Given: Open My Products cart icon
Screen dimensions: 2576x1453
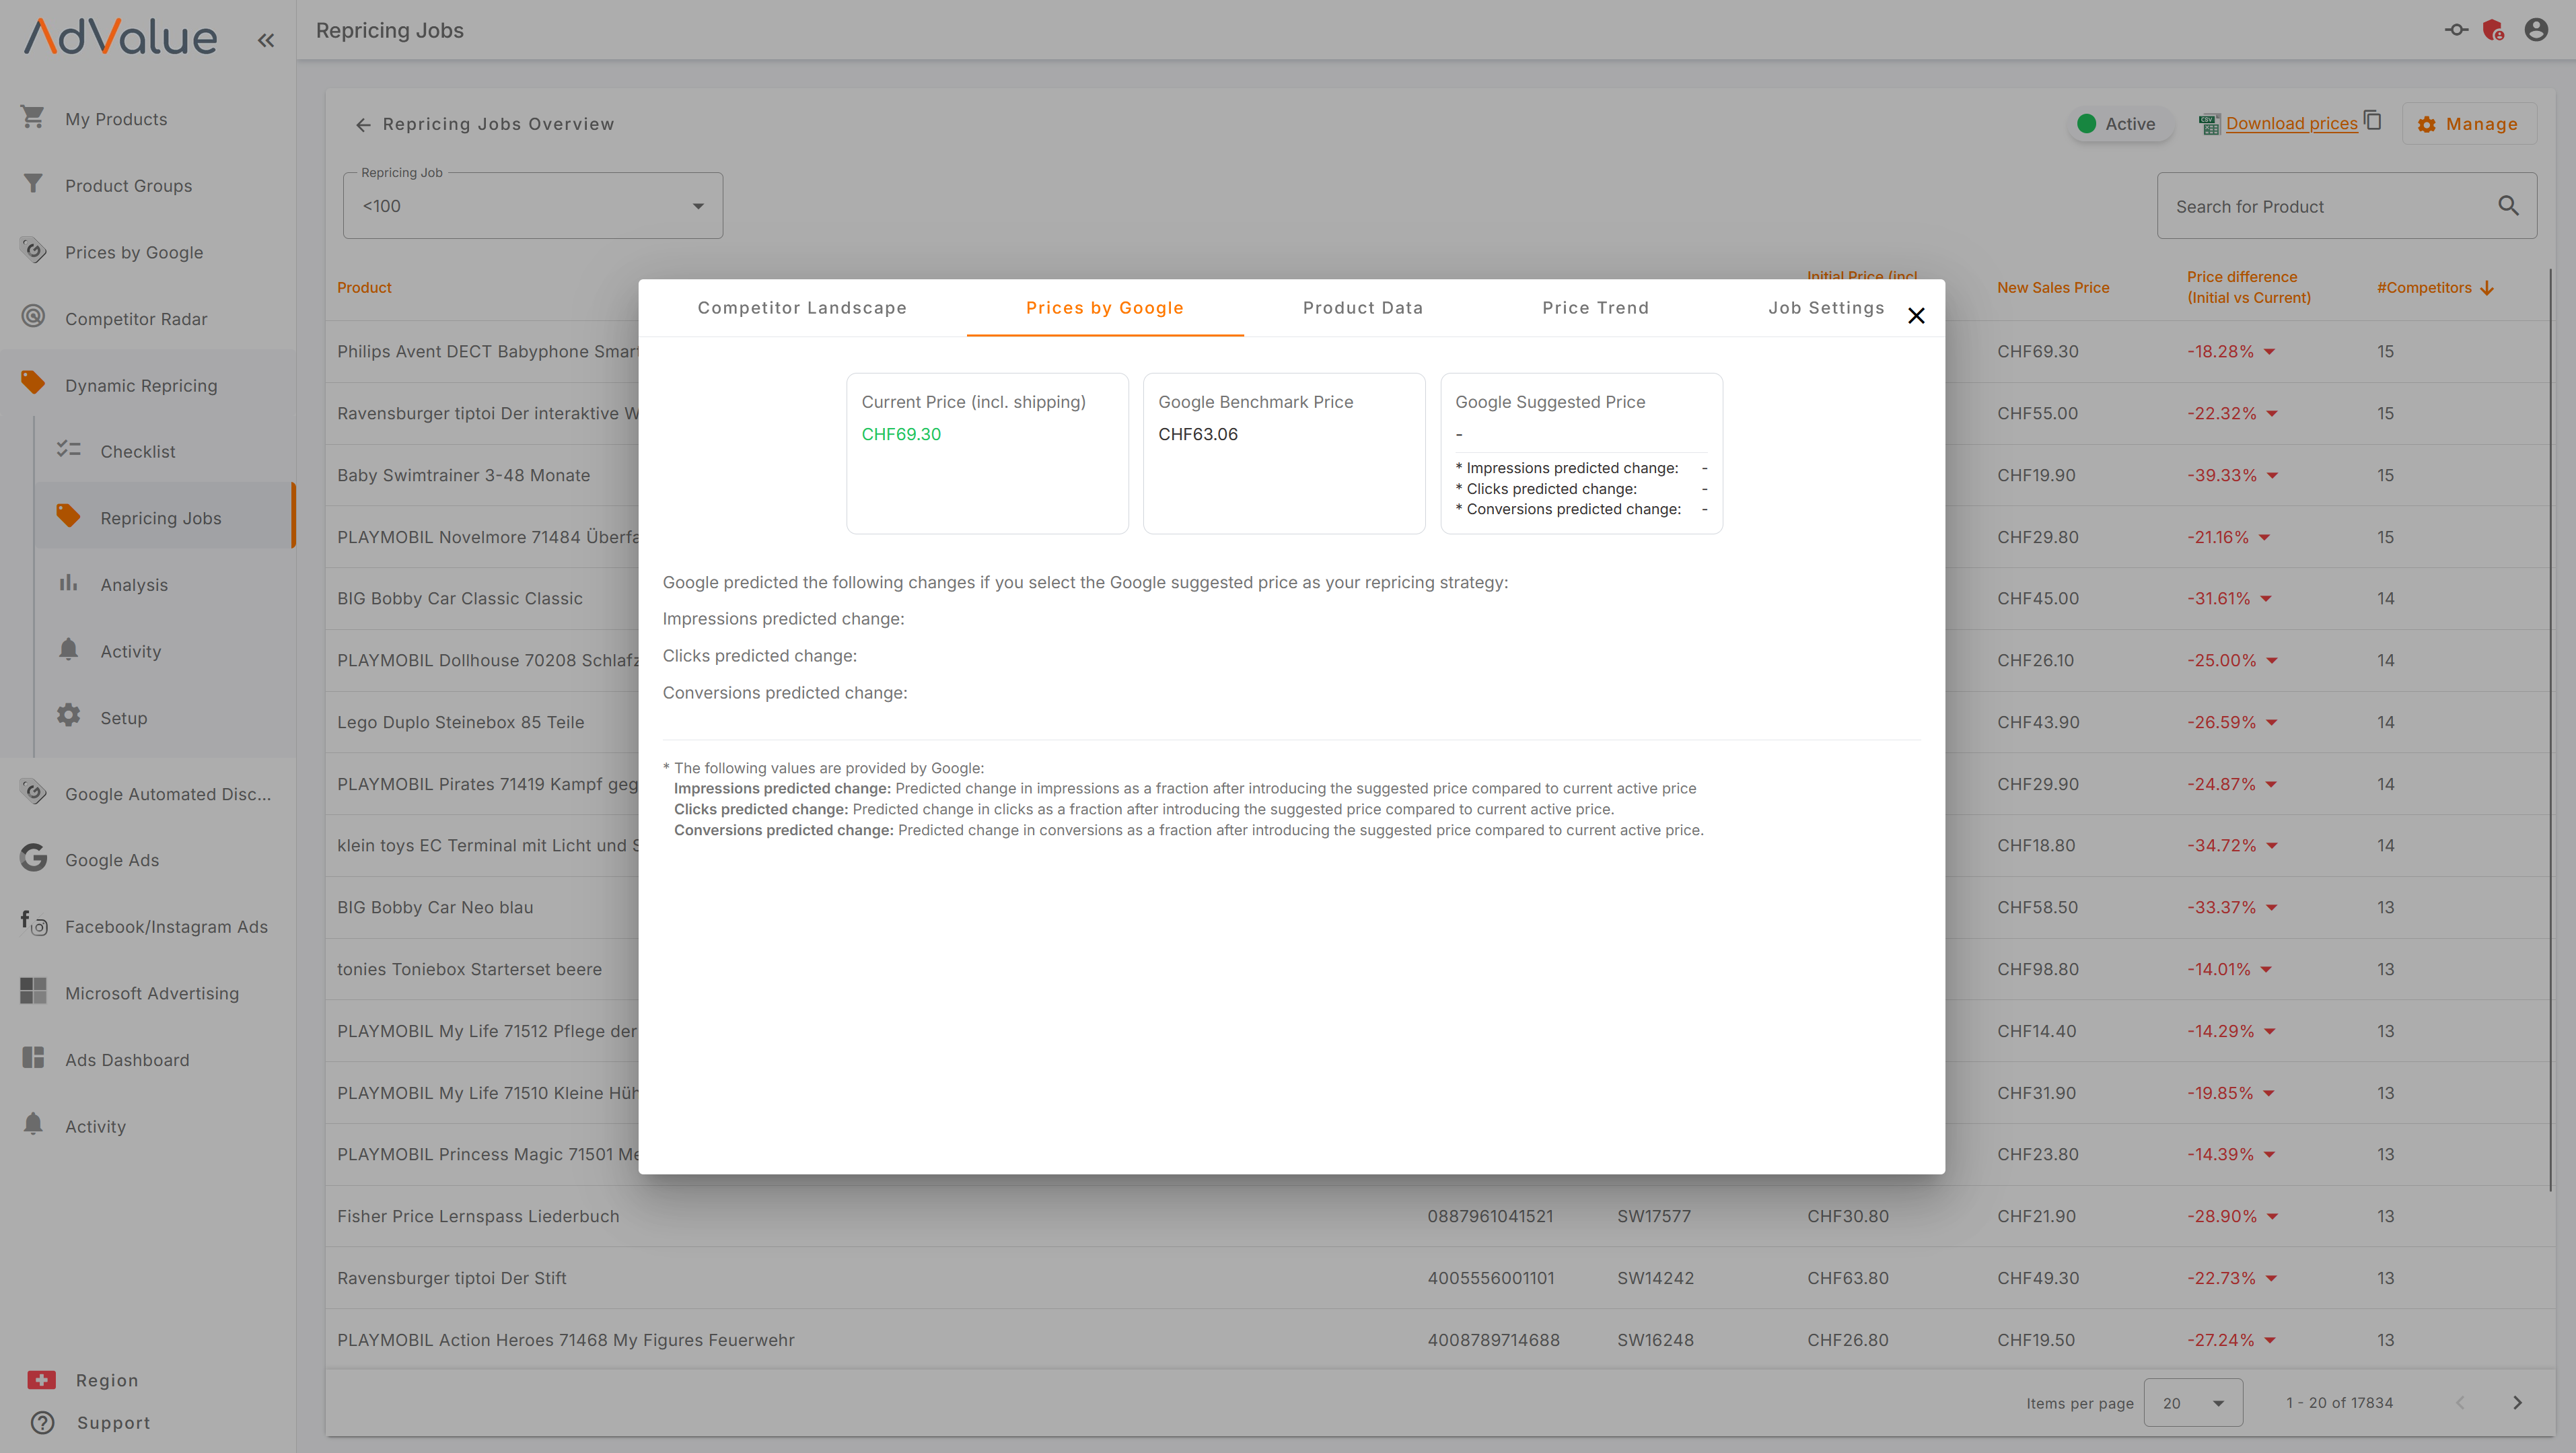Looking at the screenshot, I should point(33,118).
